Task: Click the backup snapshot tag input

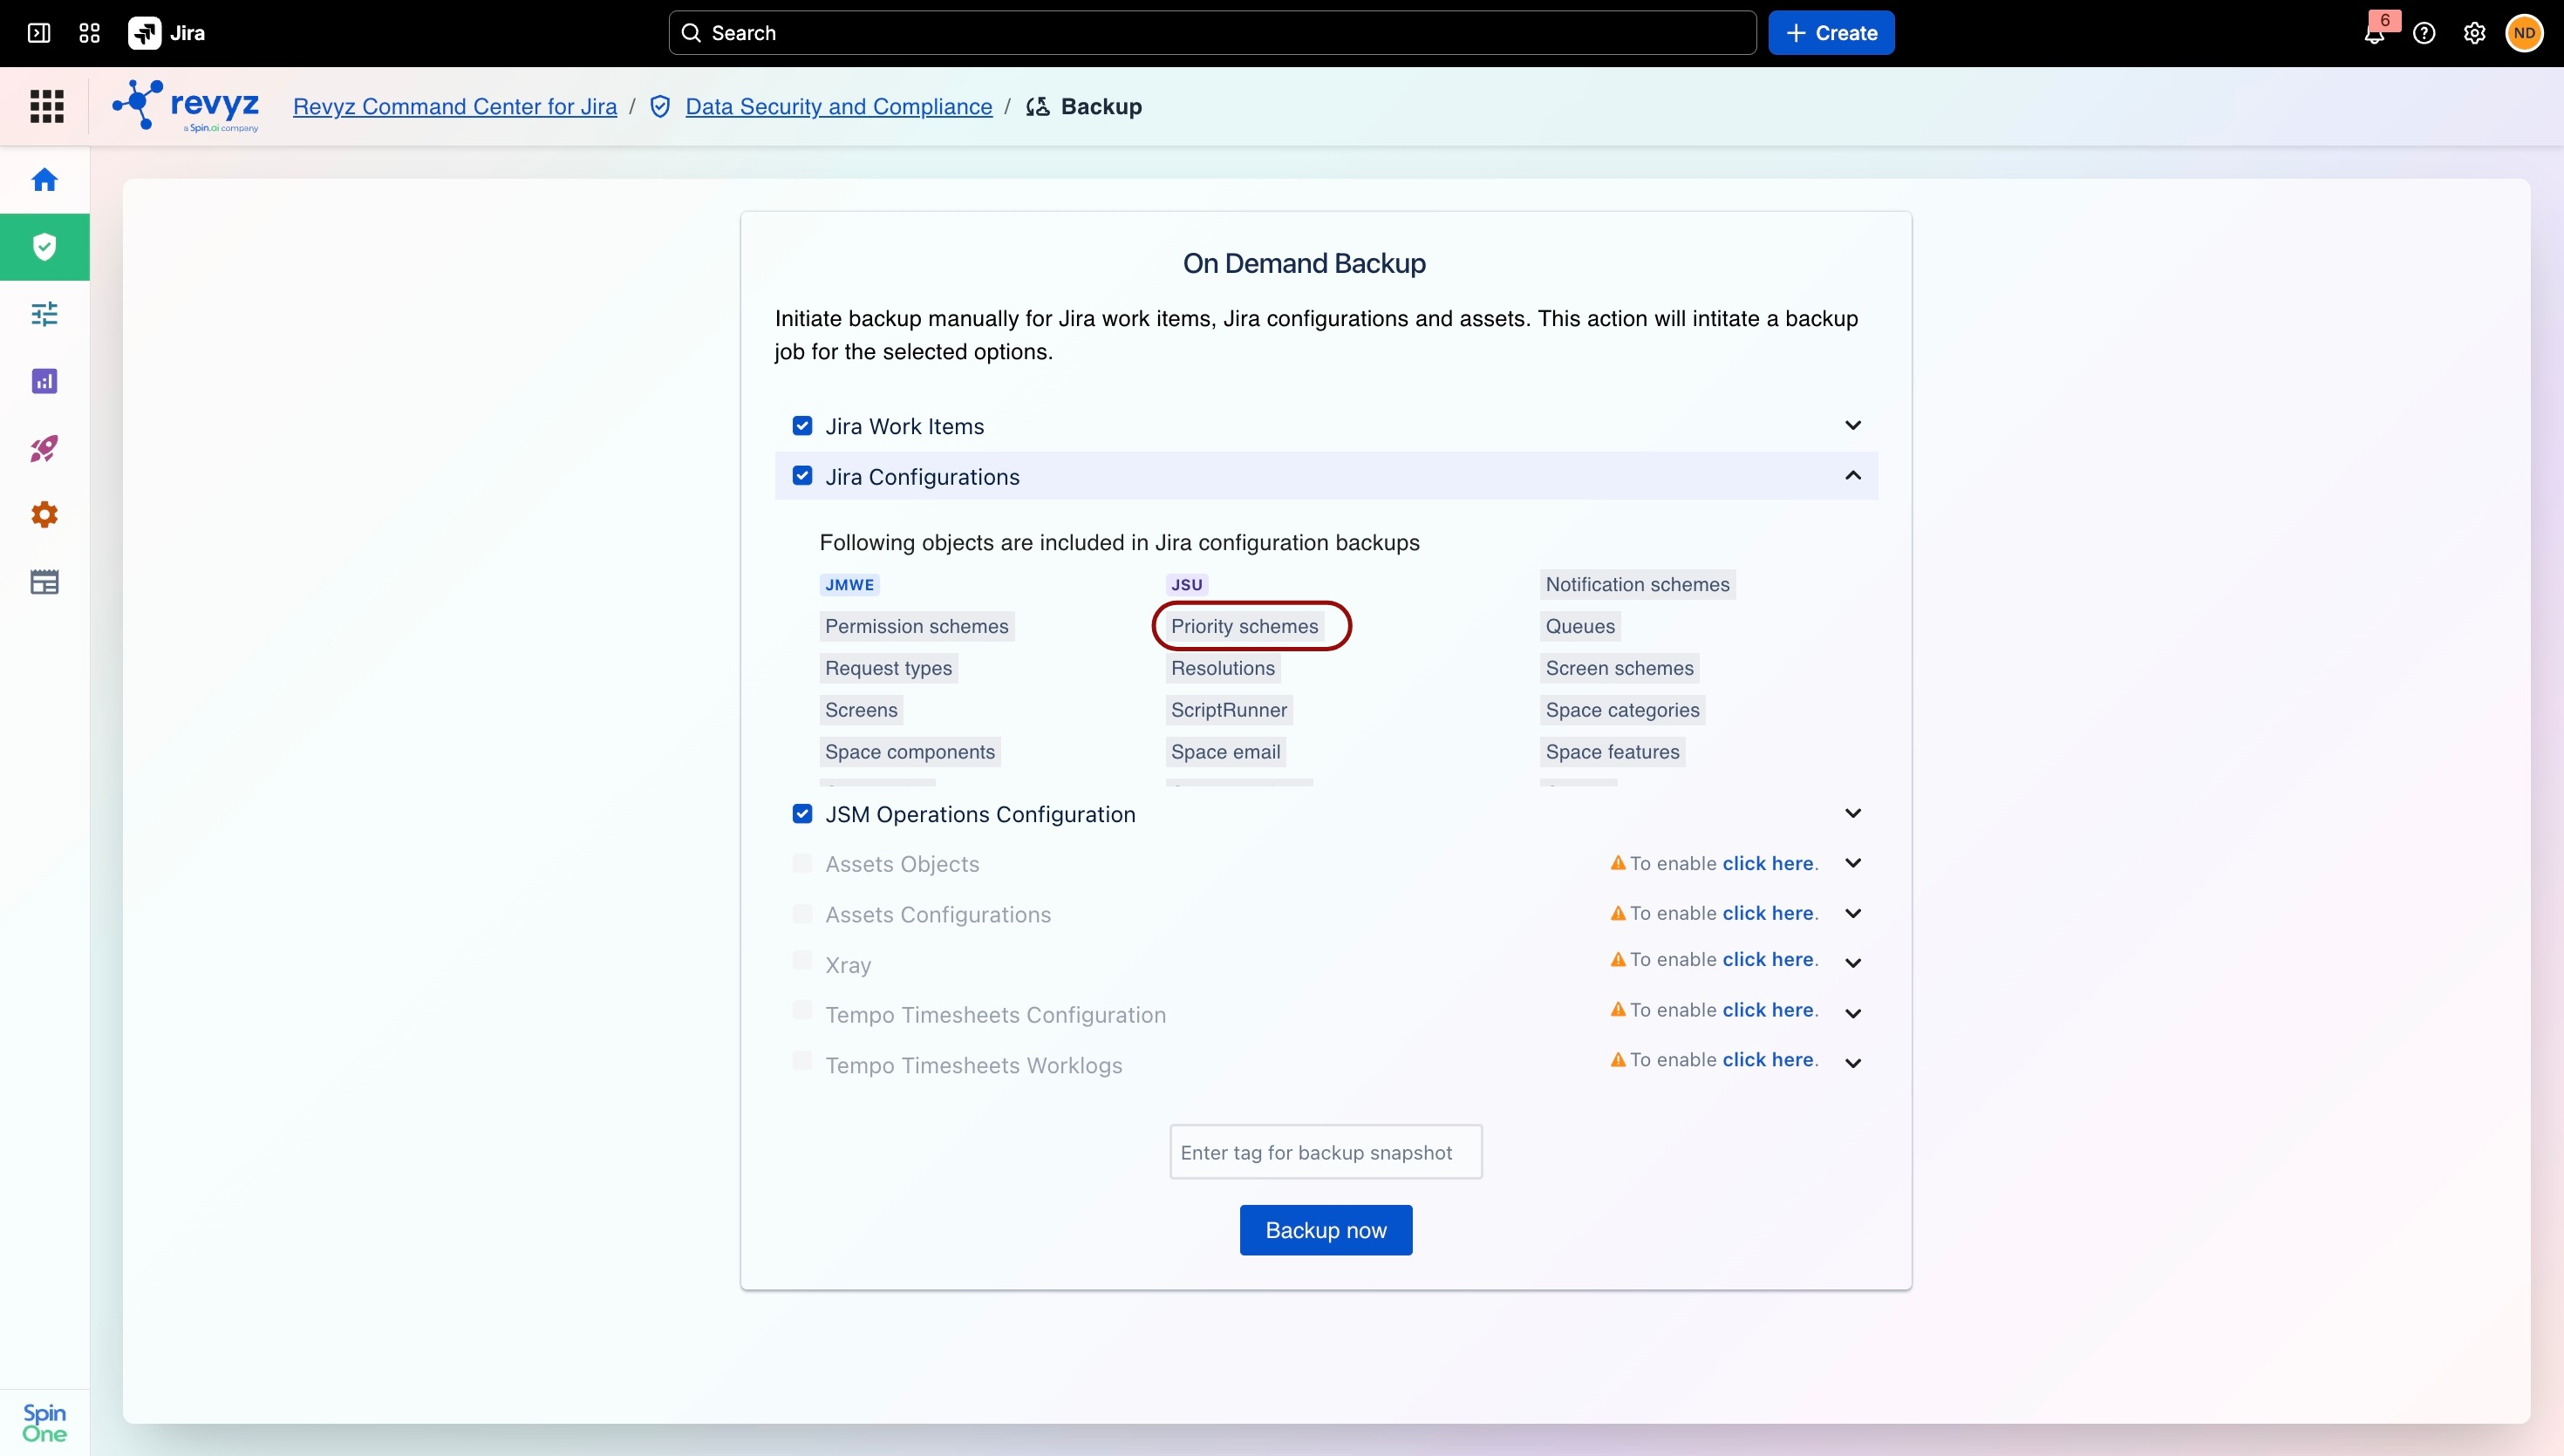Action: click(1326, 1152)
